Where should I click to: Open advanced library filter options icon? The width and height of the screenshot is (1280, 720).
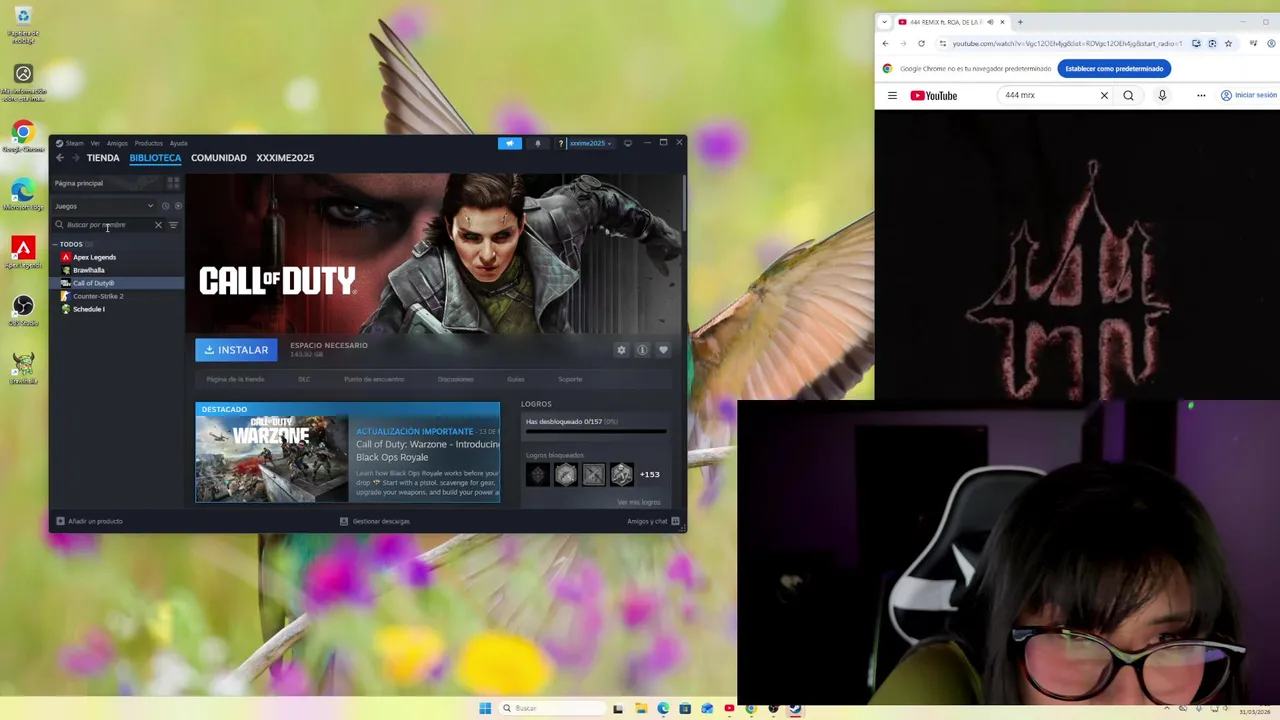(173, 225)
